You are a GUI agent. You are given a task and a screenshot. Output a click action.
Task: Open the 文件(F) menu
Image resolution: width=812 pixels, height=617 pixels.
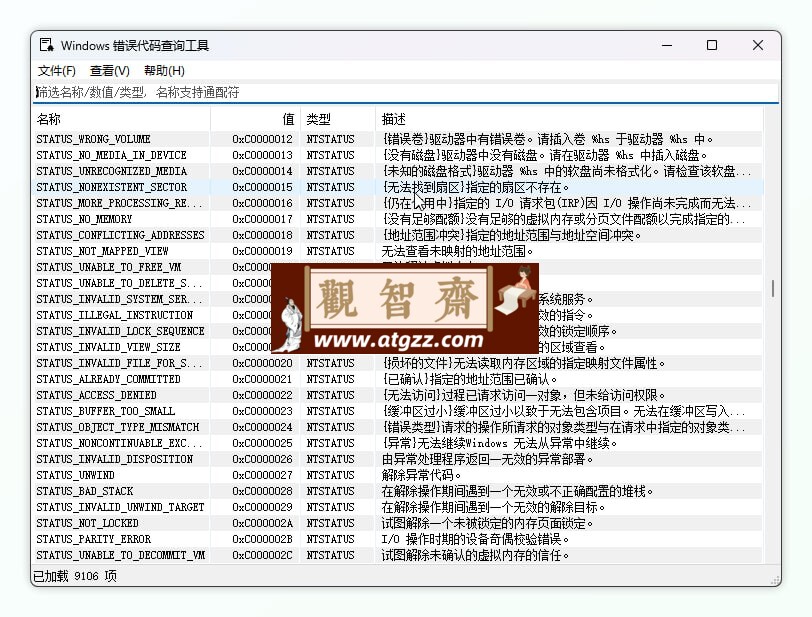[57, 70]
